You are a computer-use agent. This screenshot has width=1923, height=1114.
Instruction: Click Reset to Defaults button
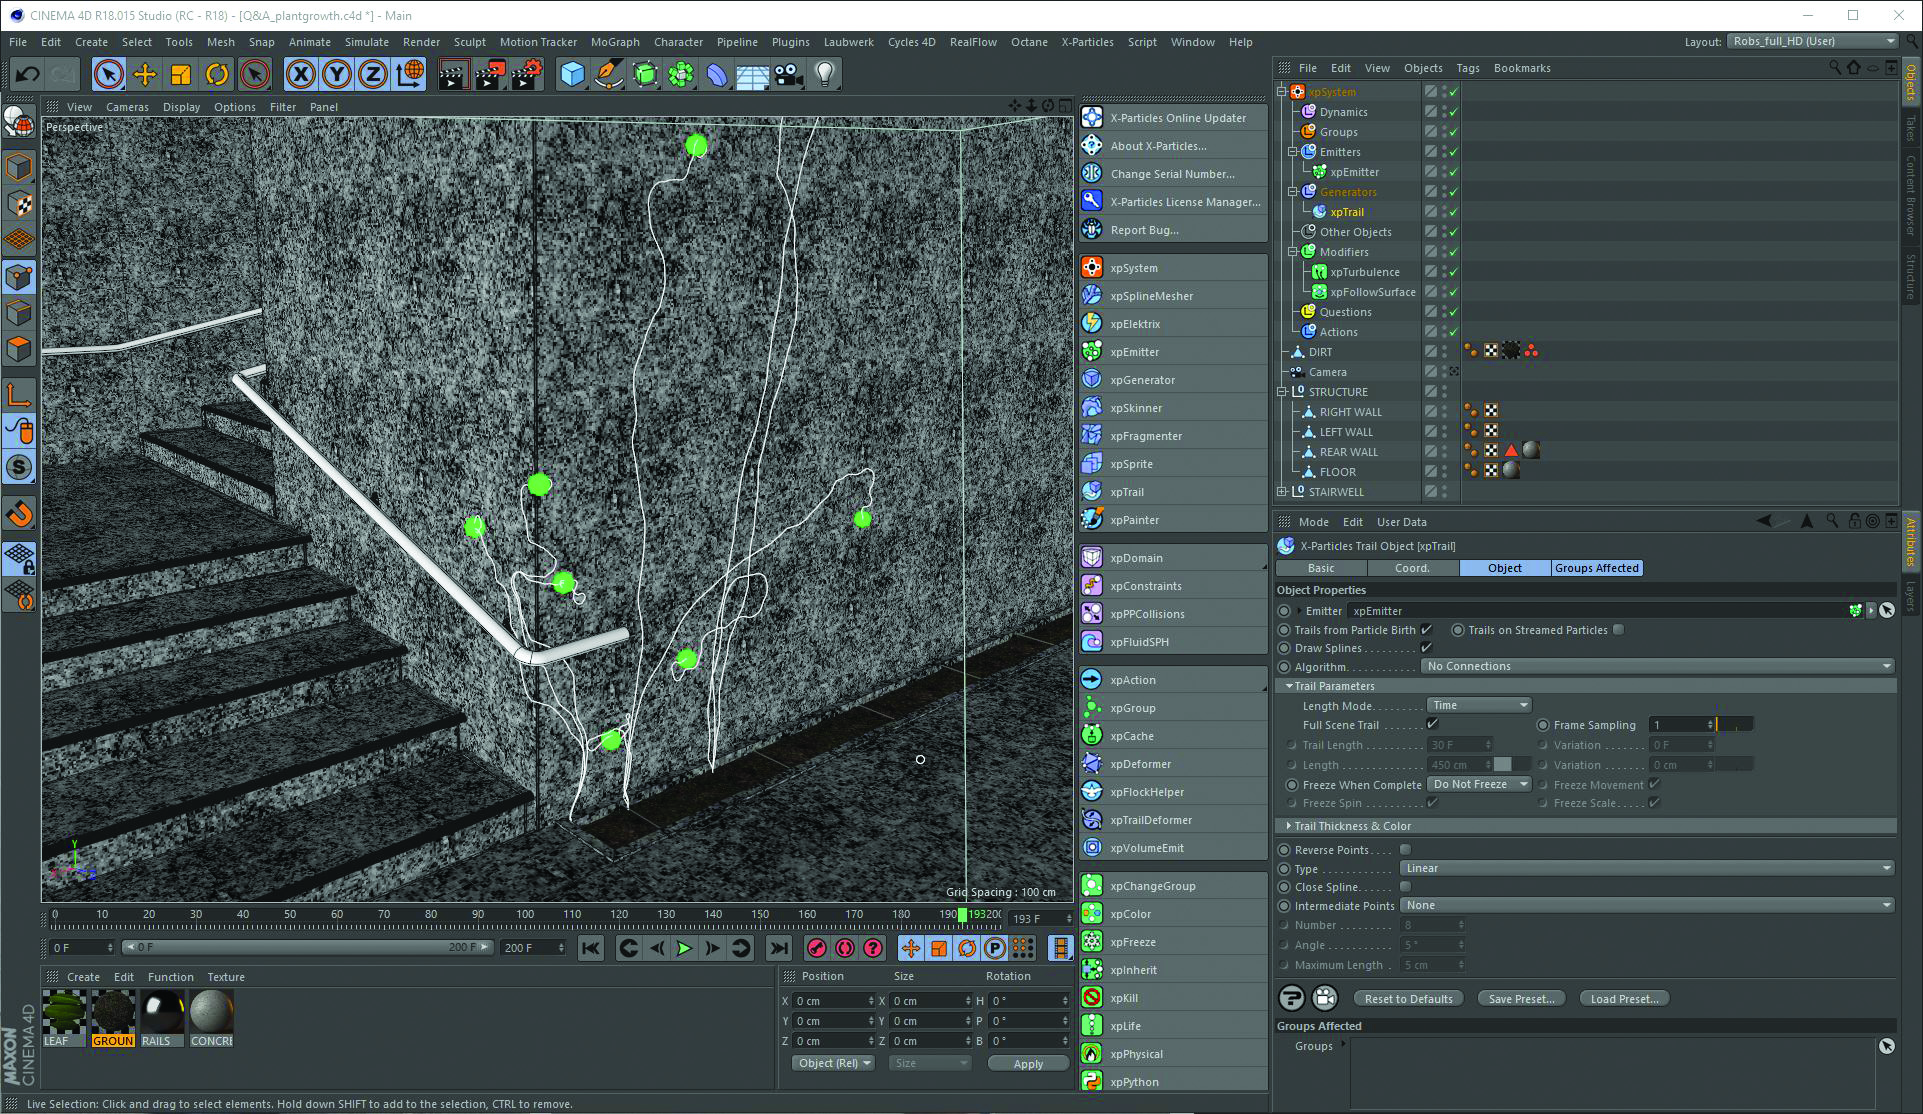coord(1411,997)
